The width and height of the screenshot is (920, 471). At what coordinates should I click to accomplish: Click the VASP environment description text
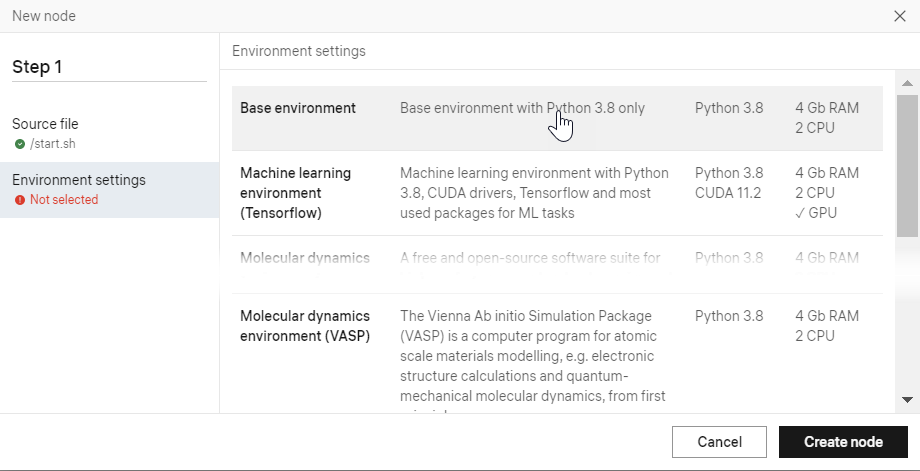(x=532, y=355)
